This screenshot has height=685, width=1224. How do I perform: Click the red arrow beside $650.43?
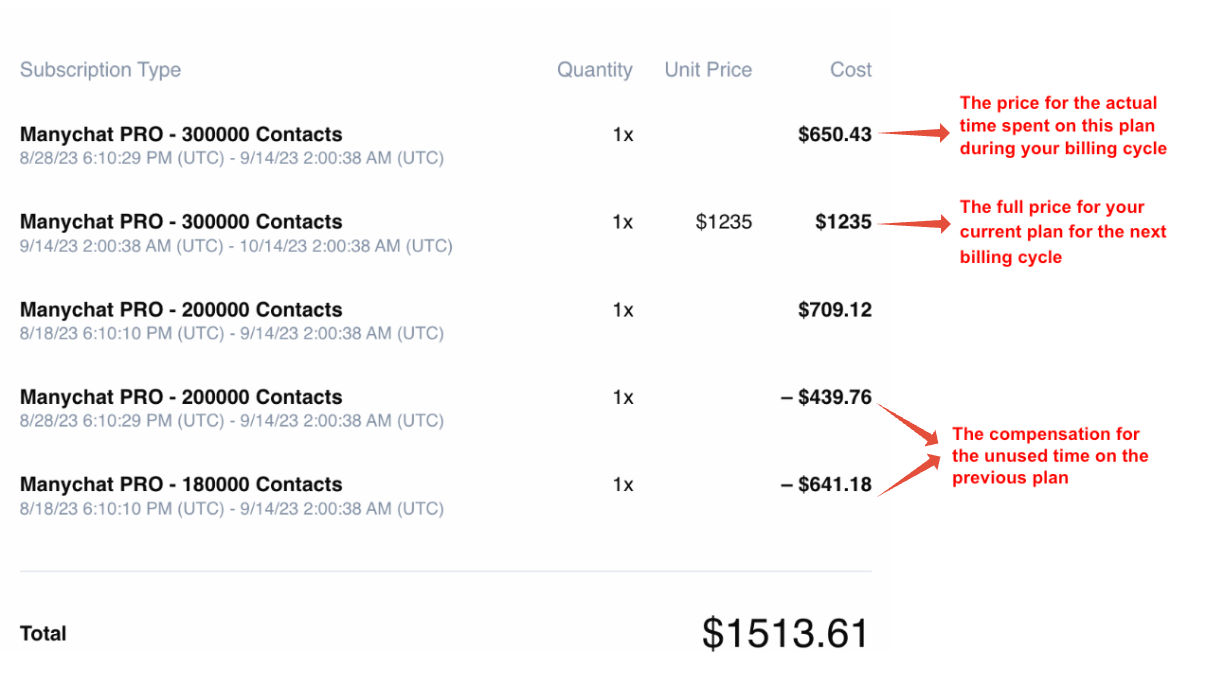pos(914,133)
